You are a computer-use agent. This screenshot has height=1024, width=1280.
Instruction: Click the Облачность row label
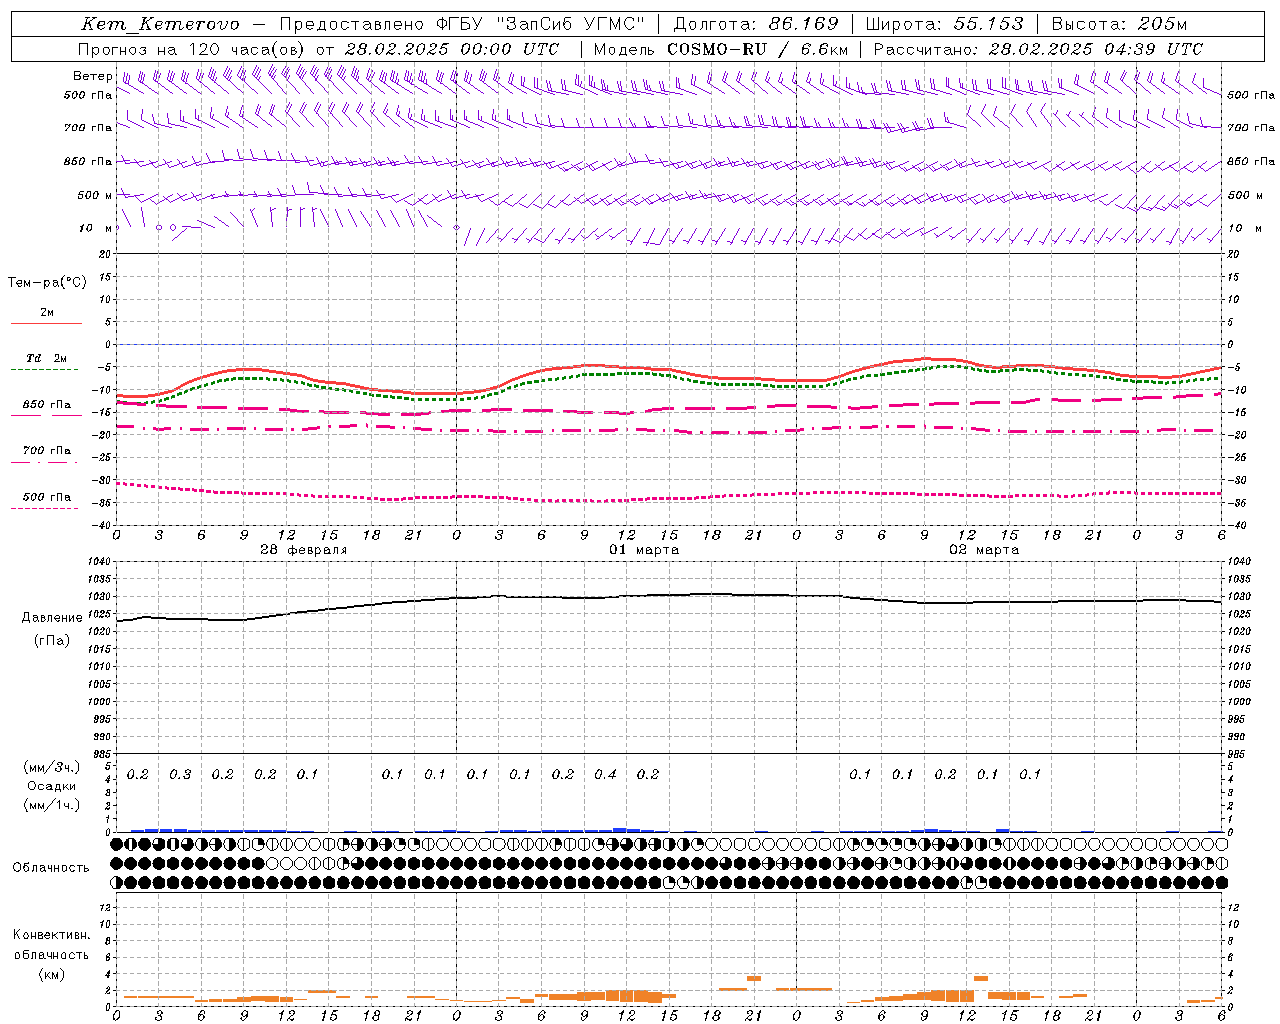pyautogui.click(x=51, y=867)
